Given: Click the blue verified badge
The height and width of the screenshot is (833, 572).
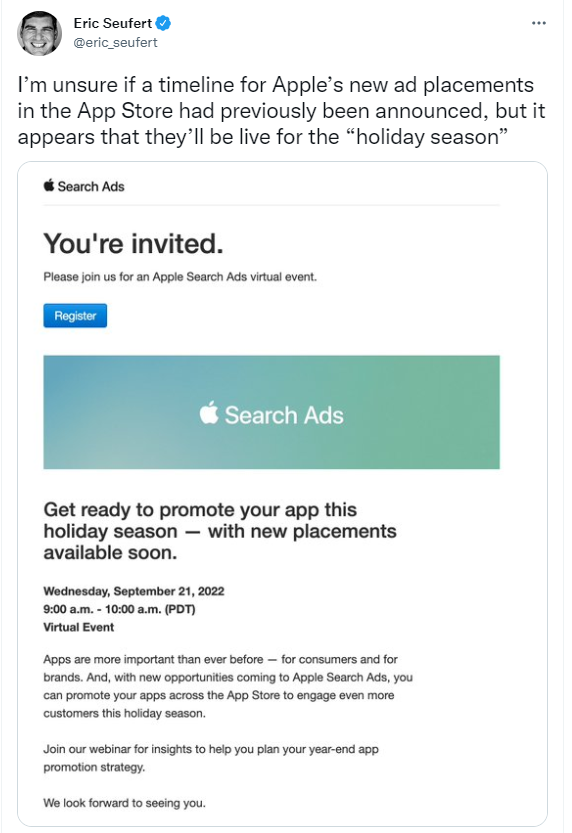Looking at the screenshot, I should tap(163, 23).
